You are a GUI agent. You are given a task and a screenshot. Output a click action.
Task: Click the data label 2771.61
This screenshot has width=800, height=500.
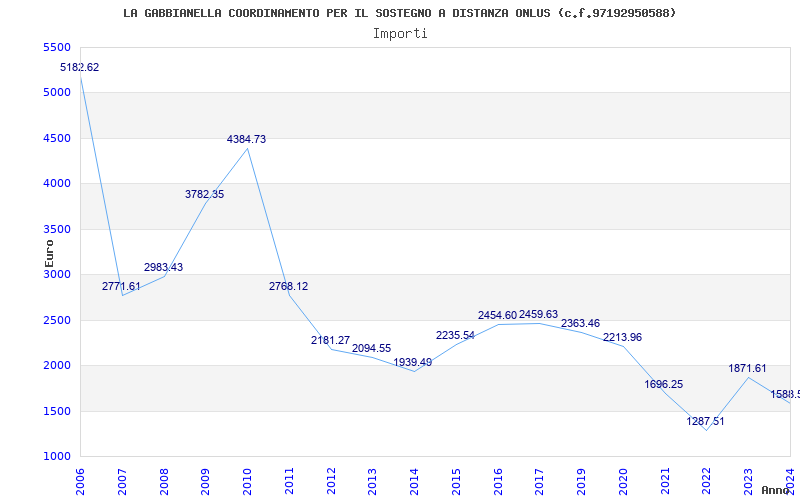(121, 286)
